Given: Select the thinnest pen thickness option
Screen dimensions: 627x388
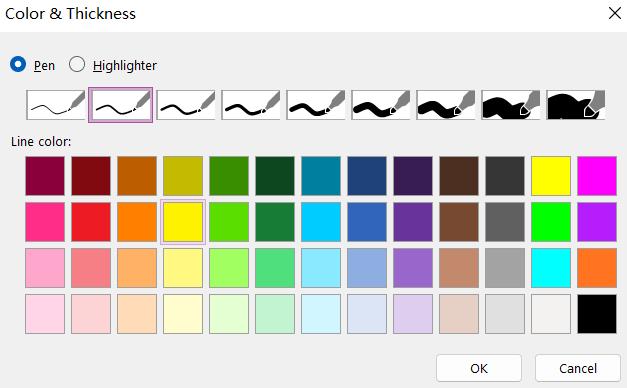Looking at the screenshot, I should pos(56,105).
